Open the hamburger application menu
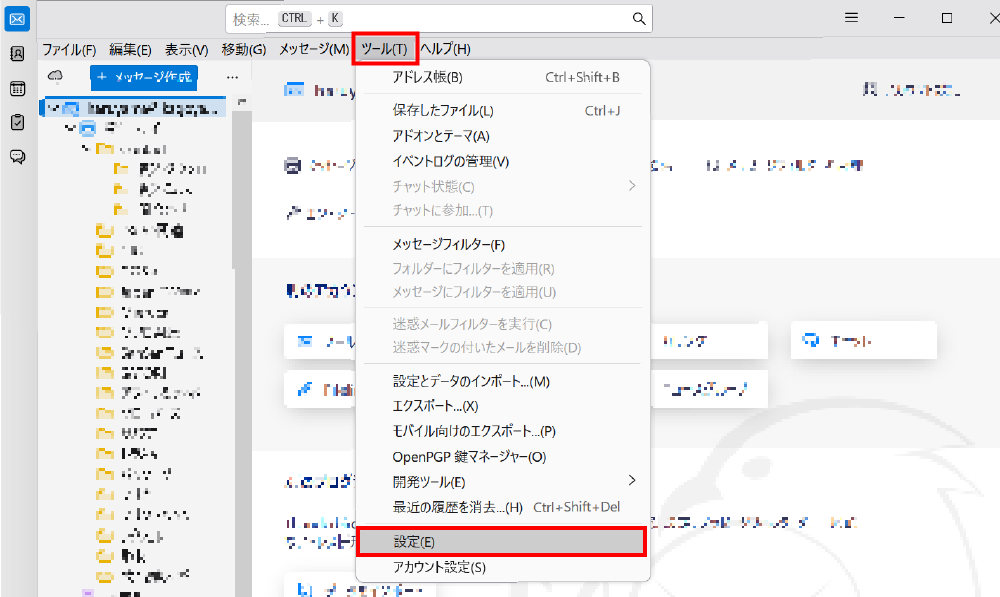1000x597 pixels. coord(851,18)
